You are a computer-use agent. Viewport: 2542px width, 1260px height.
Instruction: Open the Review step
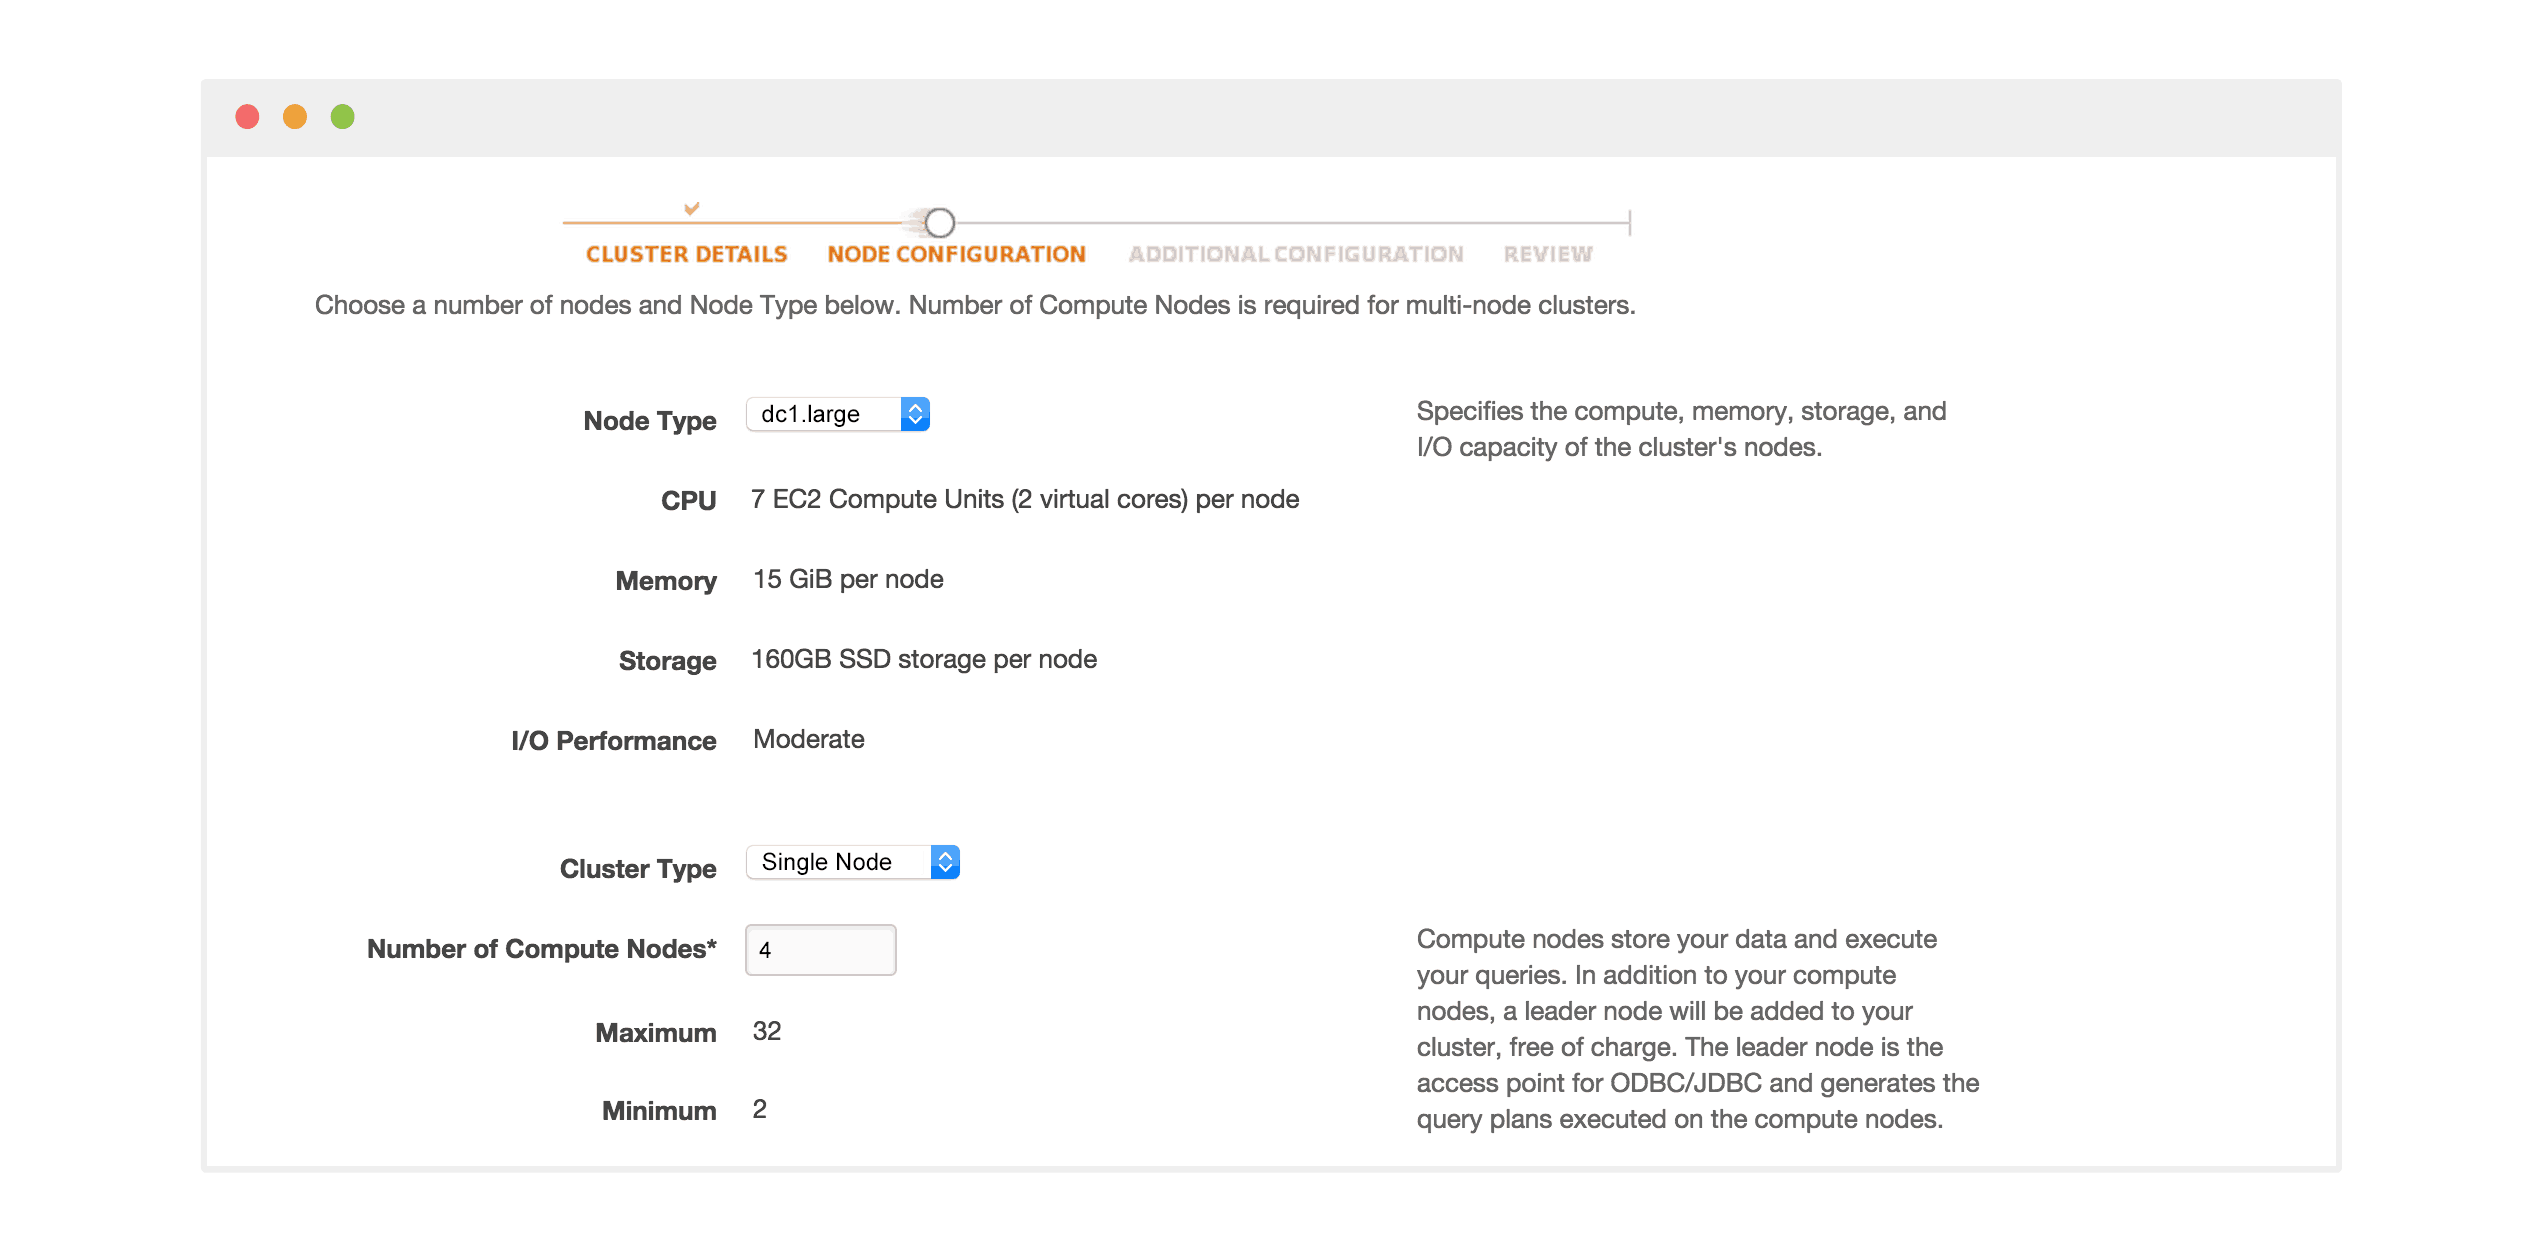click(x=1548, y=254)
